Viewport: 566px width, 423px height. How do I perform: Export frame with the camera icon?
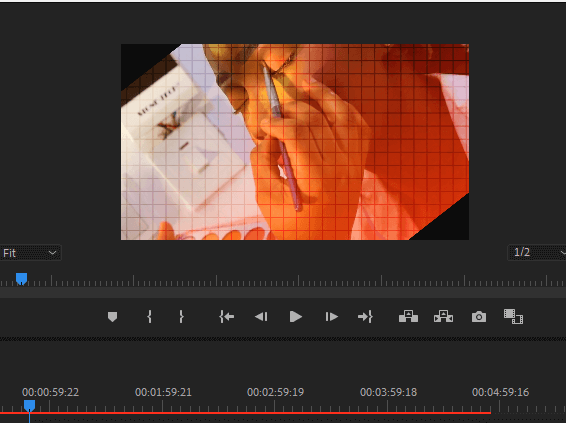[479, 317]
